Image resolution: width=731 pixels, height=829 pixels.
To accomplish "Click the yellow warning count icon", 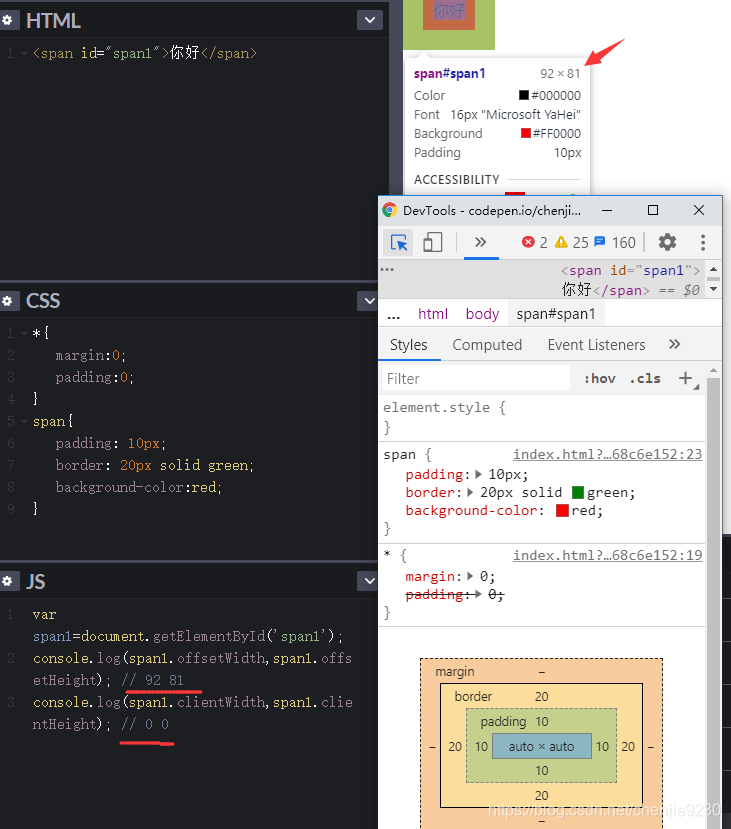I will (x=561, y=242).
